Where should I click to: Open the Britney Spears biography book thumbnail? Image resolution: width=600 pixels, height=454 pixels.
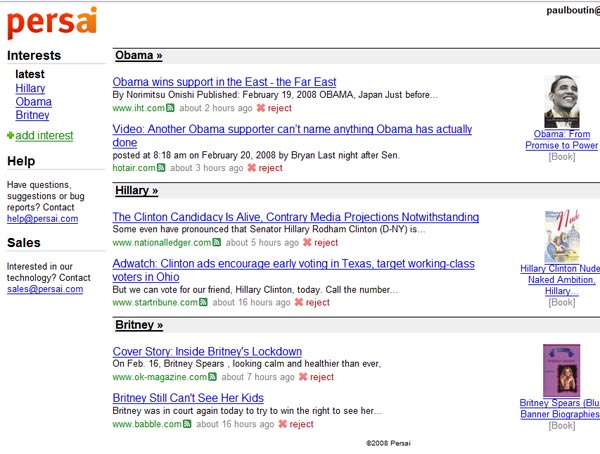561,371
